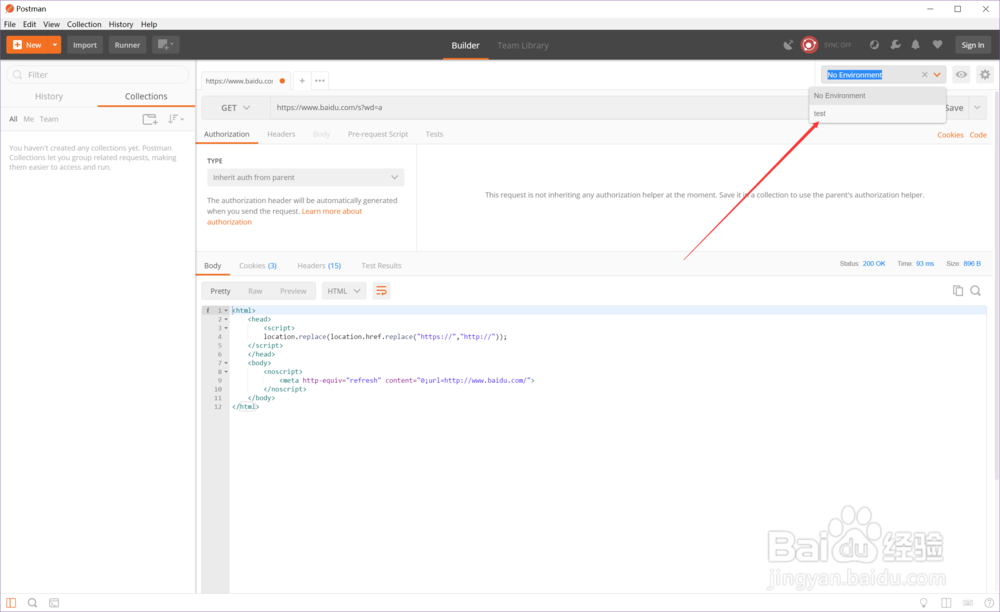Select Pretty response view

[220, 291]
